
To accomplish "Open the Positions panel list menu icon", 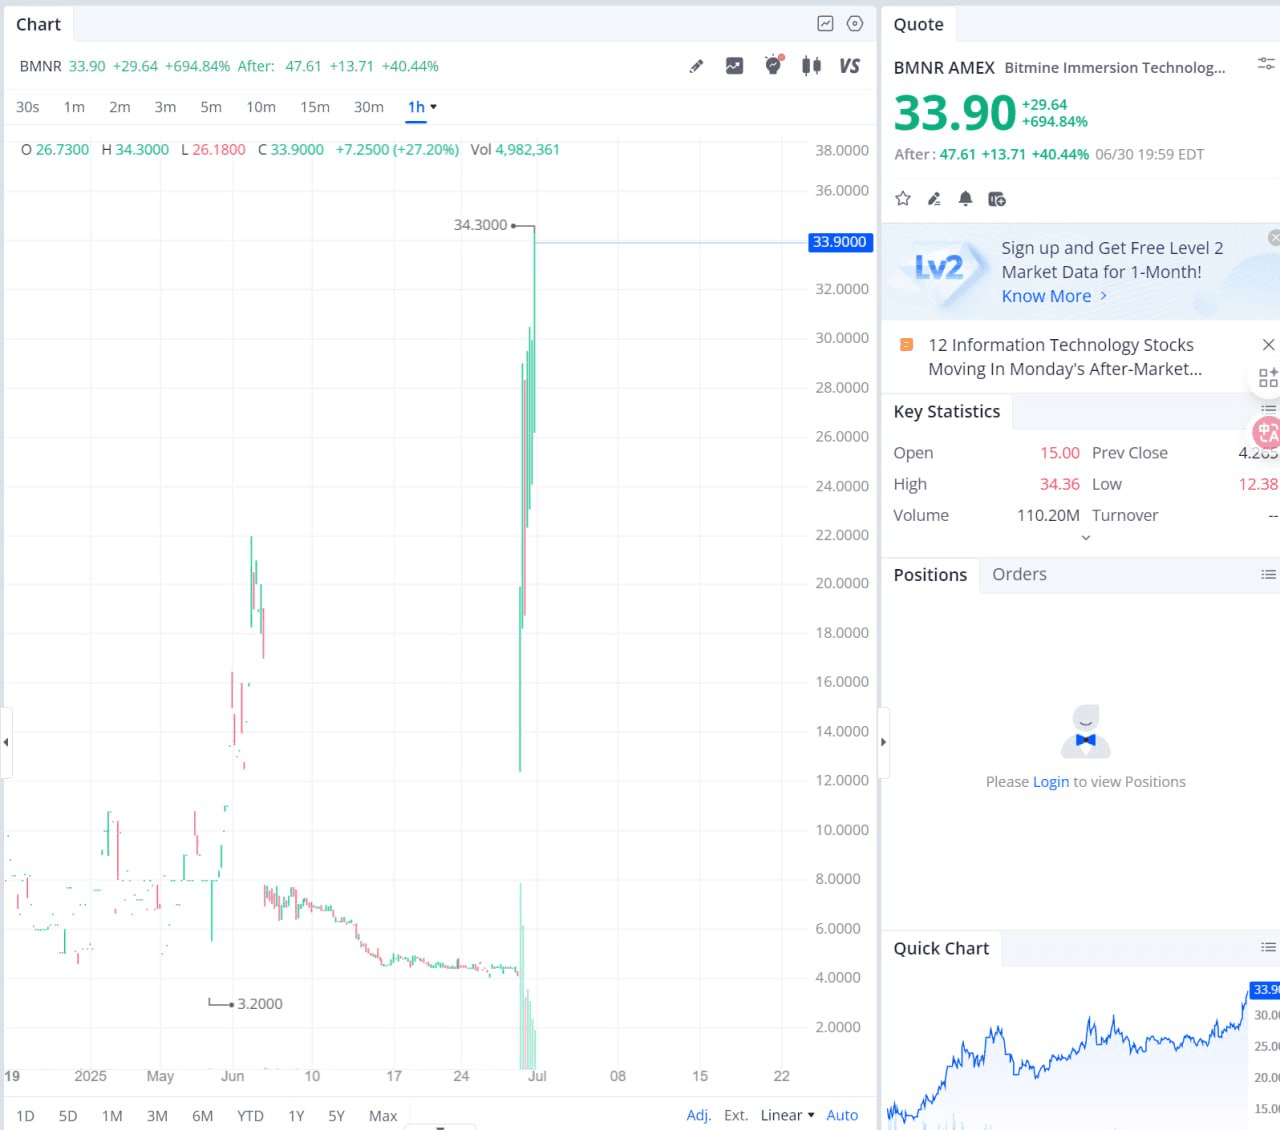I will pyautogui.click(x=1268, y=574).
